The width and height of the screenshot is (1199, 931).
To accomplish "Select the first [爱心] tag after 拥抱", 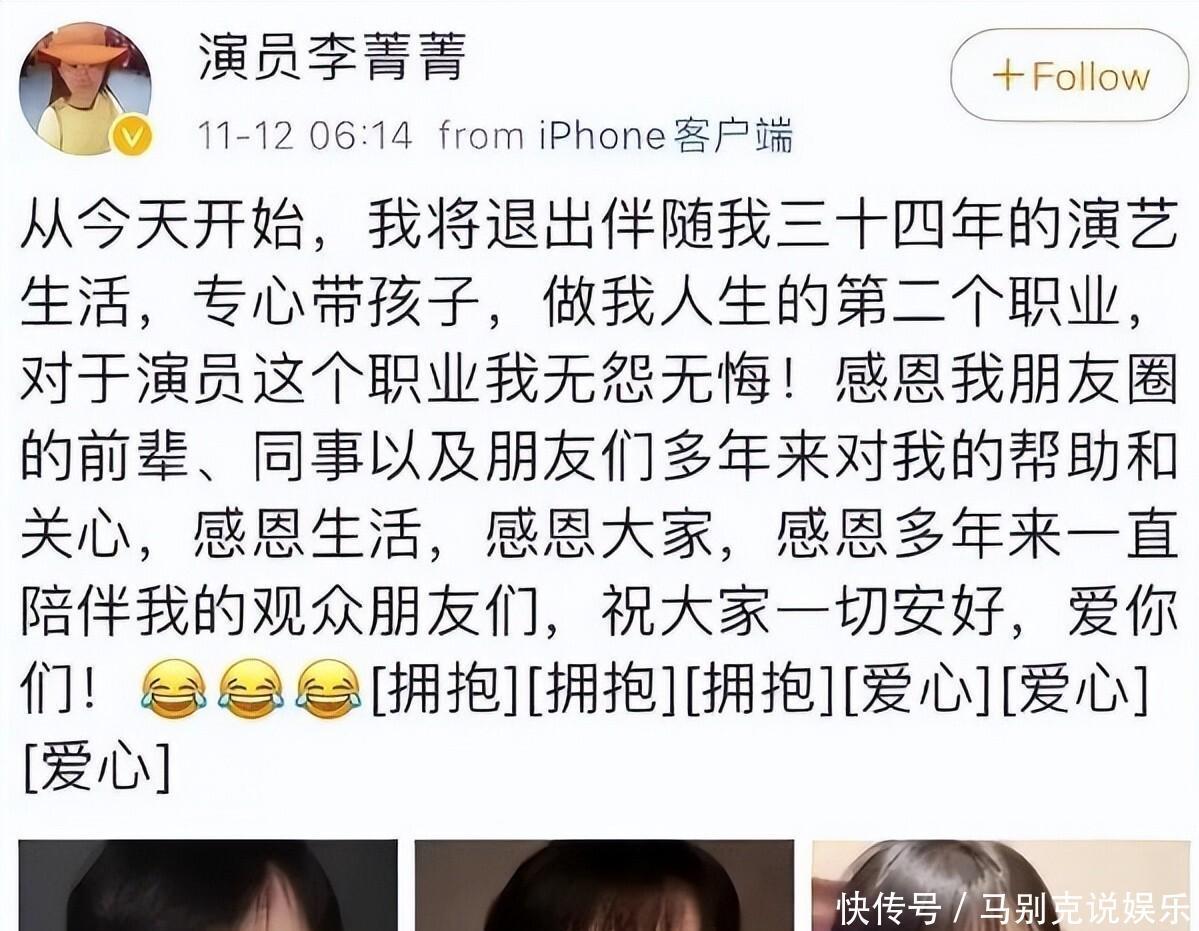I will point(918,689).
